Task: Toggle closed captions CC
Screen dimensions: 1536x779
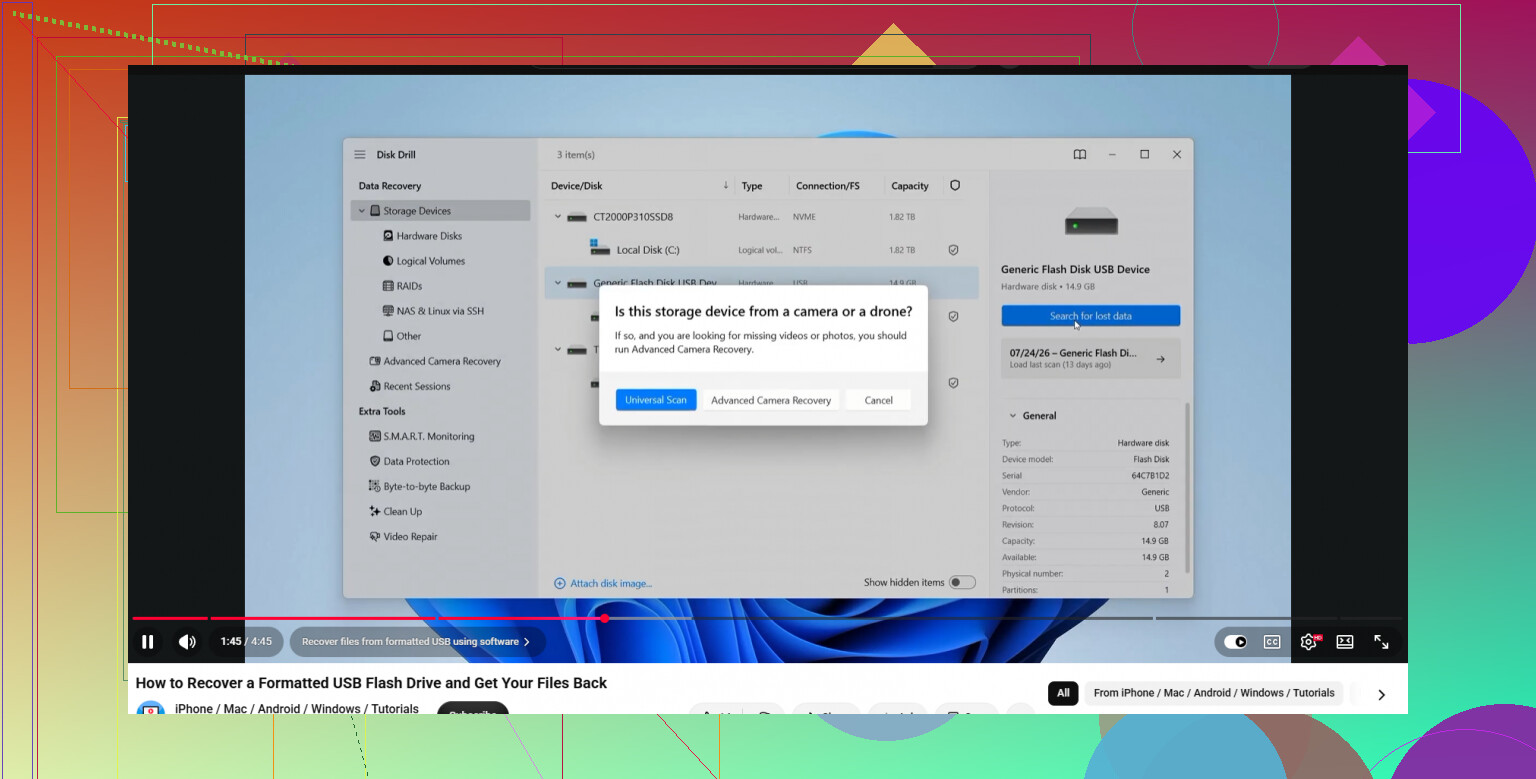Action: click(1272, 642)
